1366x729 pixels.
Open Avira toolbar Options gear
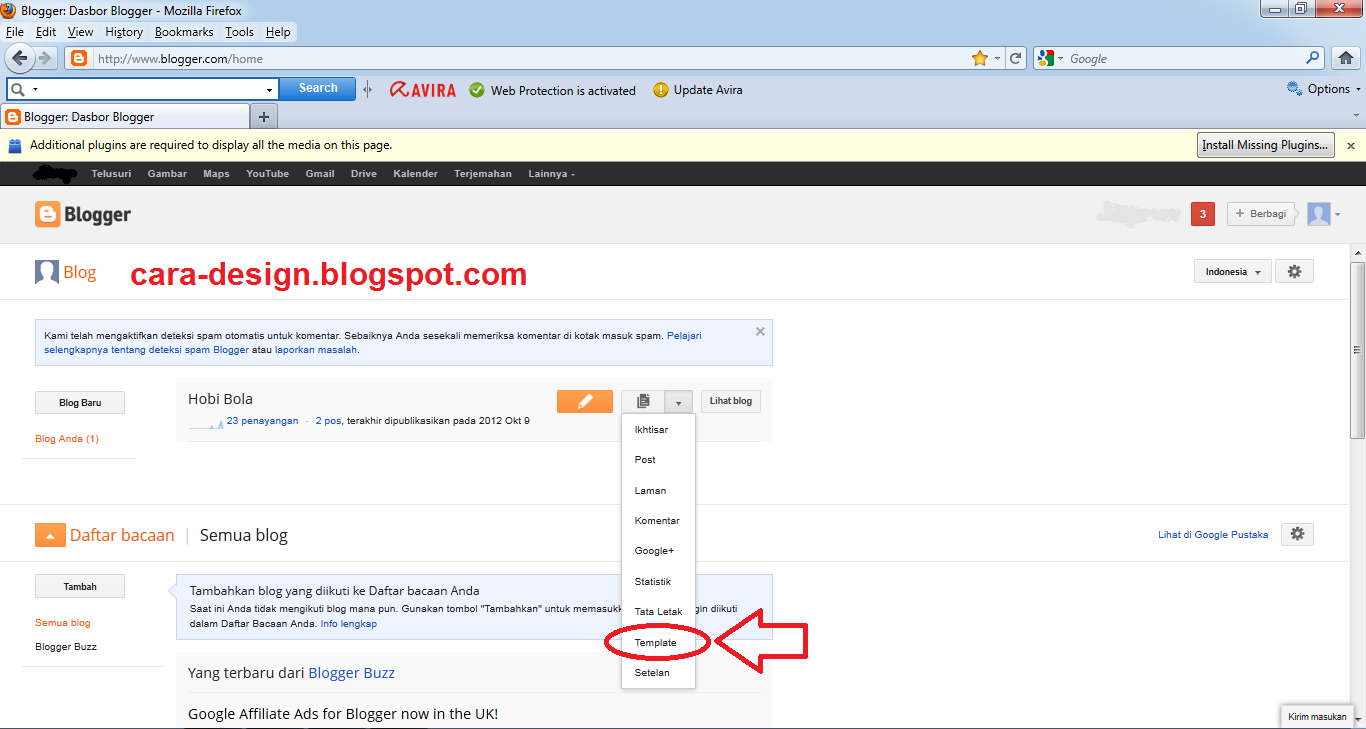click(x=1294, y=89)
